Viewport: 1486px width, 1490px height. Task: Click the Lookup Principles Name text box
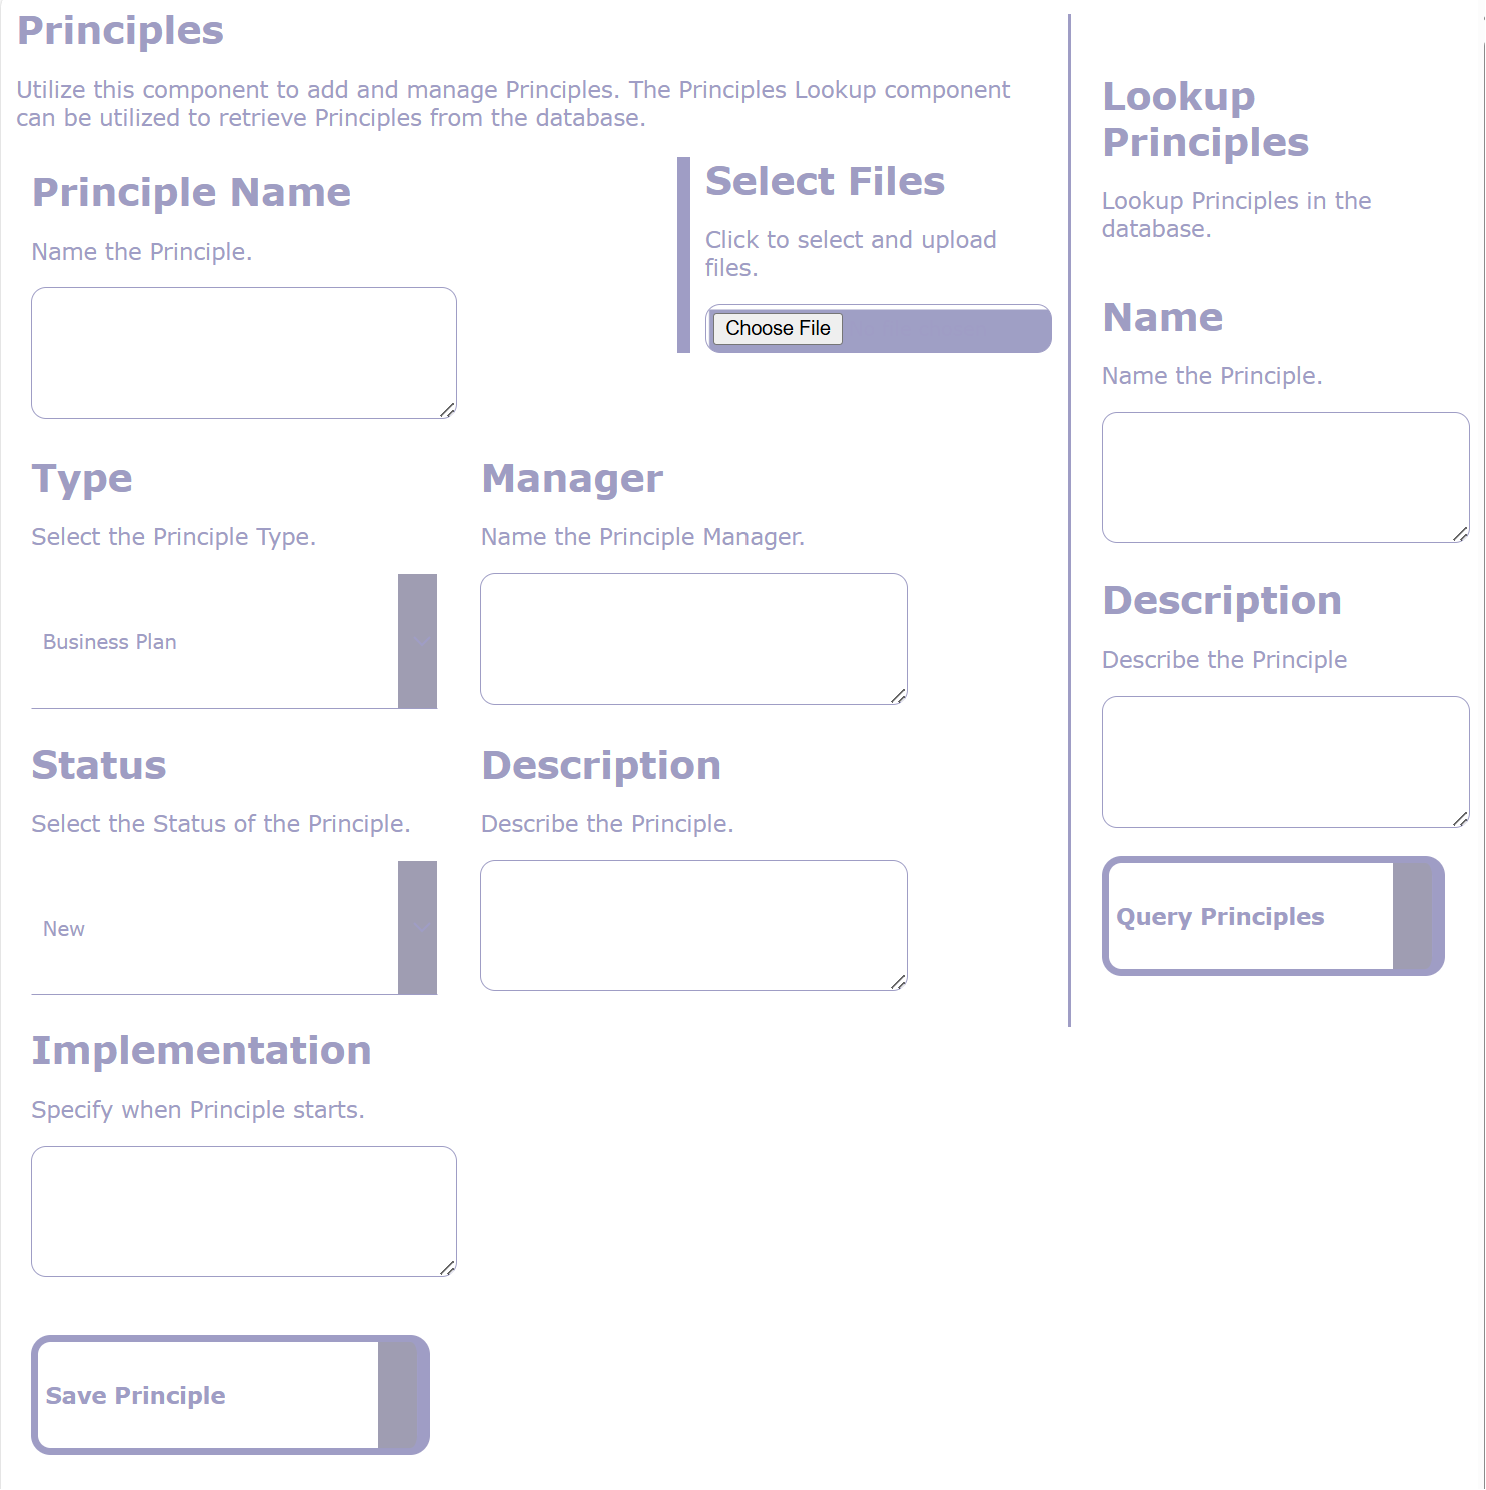[x=1285, y=477]
